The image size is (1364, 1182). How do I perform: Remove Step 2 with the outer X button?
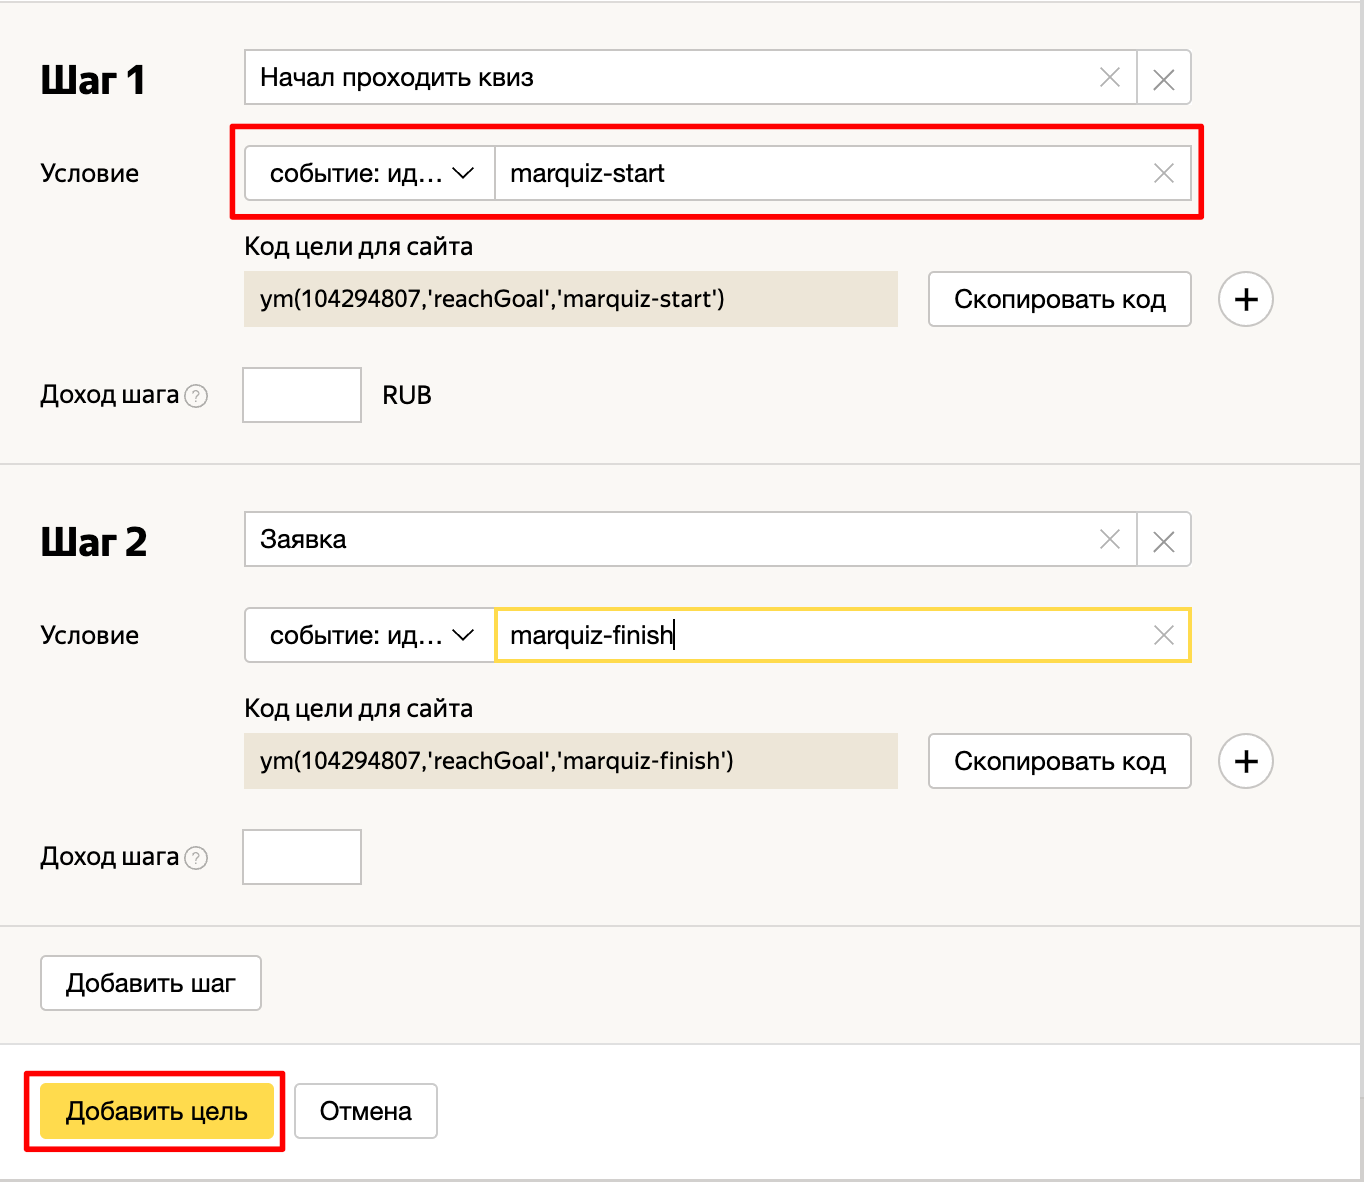point(1163,541)
